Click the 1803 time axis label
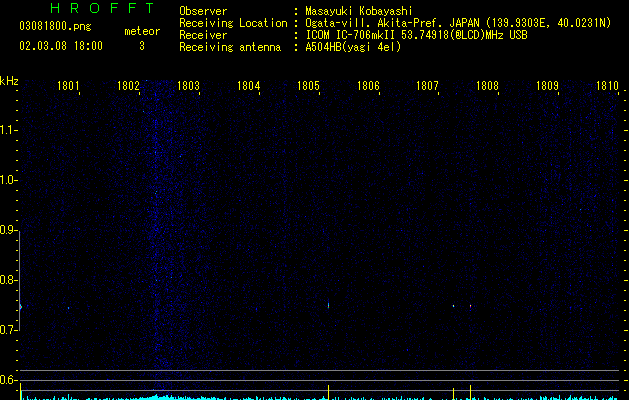 tap(188, 86)
